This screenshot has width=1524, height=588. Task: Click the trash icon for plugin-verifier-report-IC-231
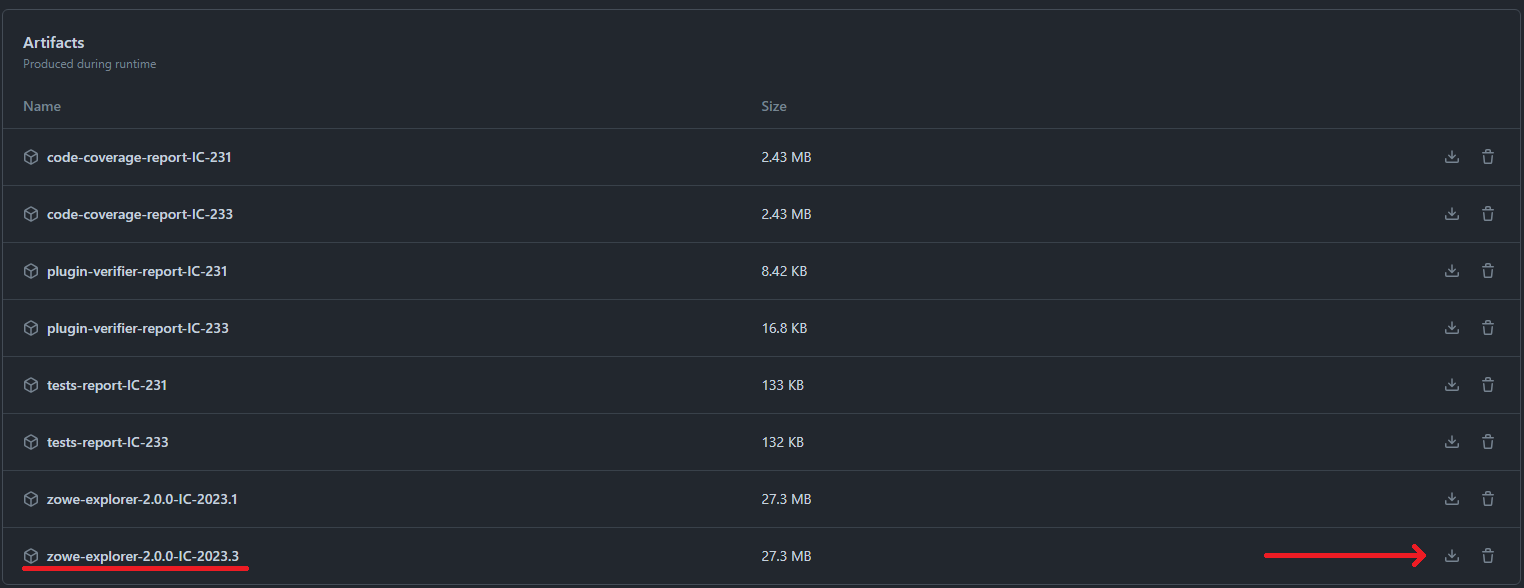[1488, 271]
